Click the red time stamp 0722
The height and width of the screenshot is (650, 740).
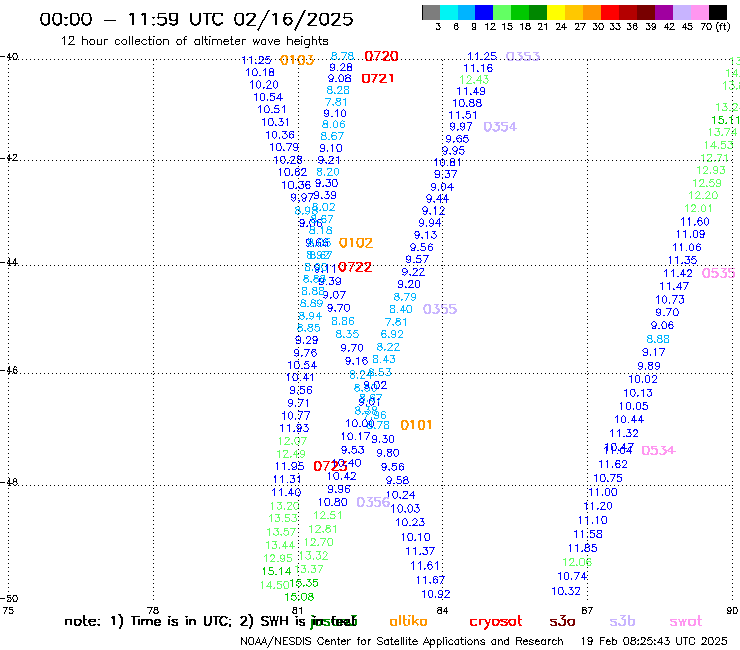click(x=355, y=267)
